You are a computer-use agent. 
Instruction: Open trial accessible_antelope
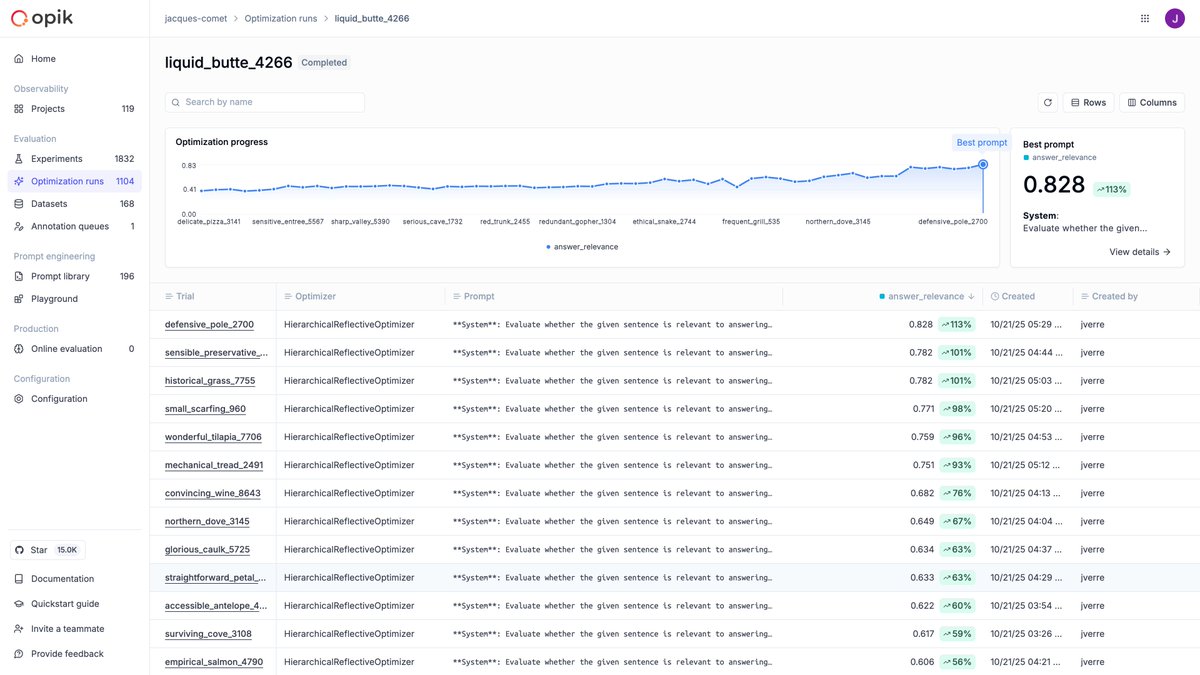[216, 606]
